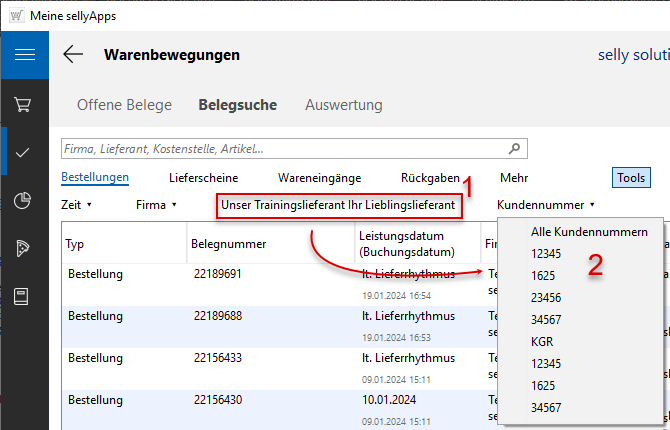Click the magnifier search icon
670x430 pixels.
coord(514,149)
